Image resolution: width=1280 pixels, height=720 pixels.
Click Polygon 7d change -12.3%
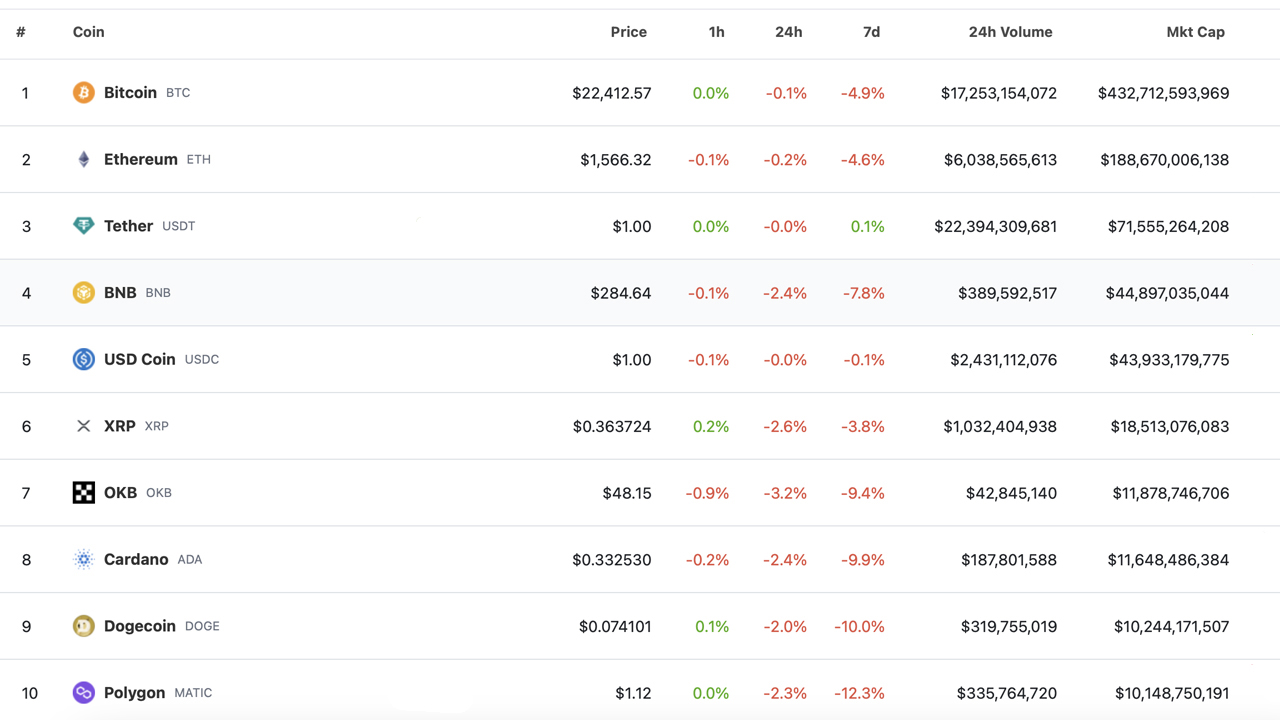tap(860, 693)
